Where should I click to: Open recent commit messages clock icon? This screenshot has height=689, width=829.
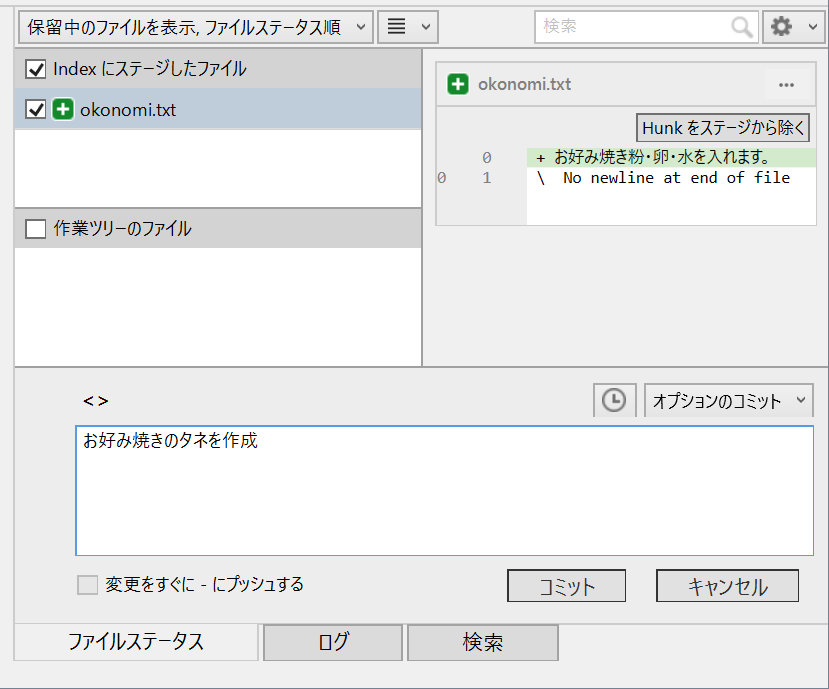click(x=614, y=400)
